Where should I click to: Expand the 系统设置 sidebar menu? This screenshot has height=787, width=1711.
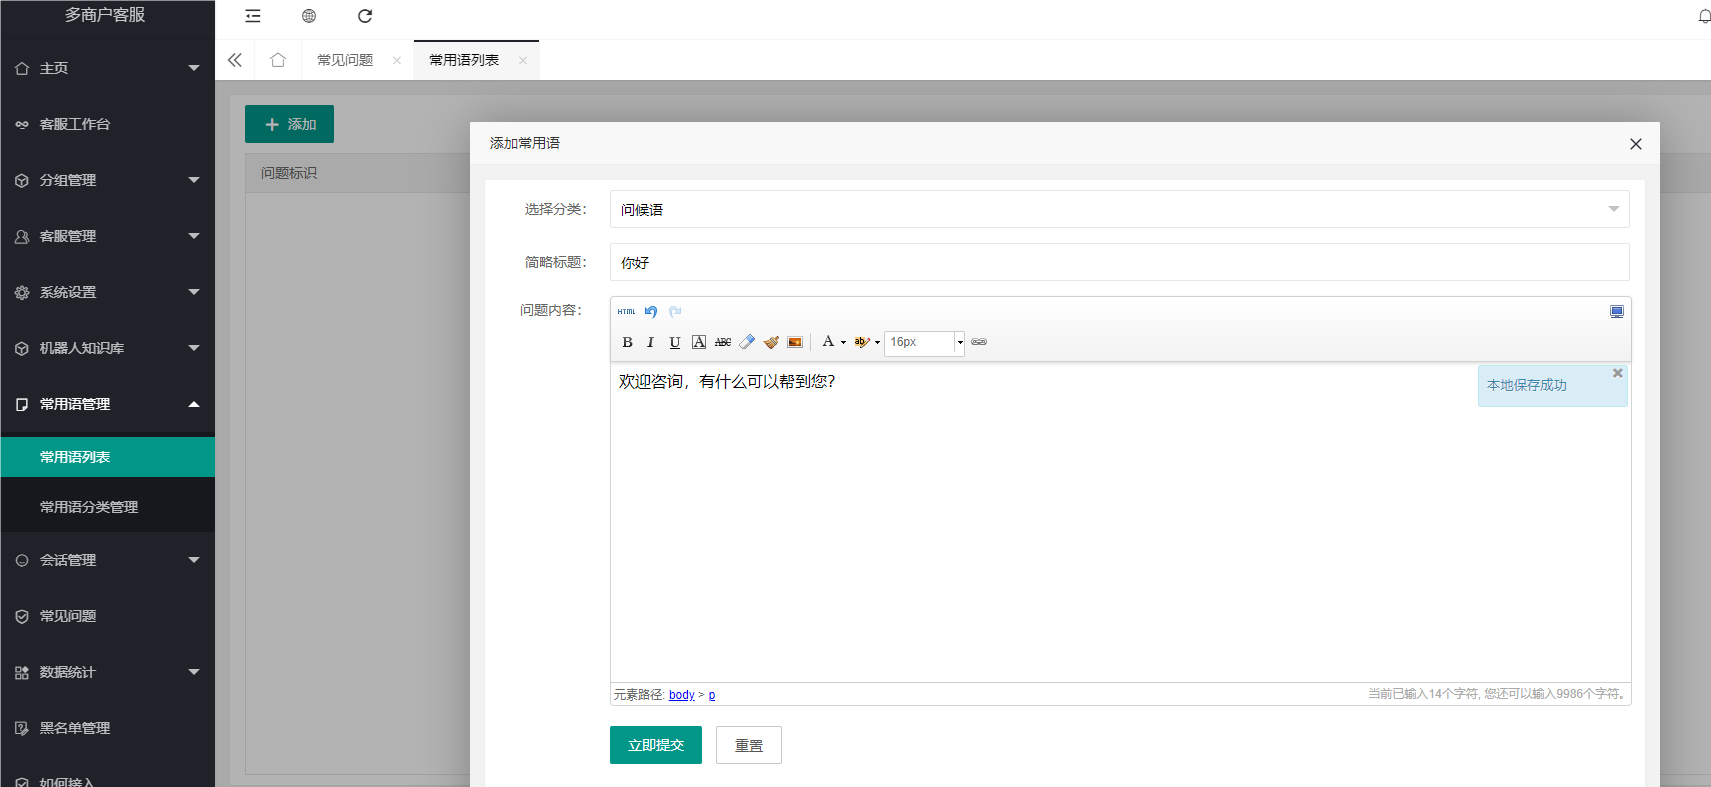107,292
